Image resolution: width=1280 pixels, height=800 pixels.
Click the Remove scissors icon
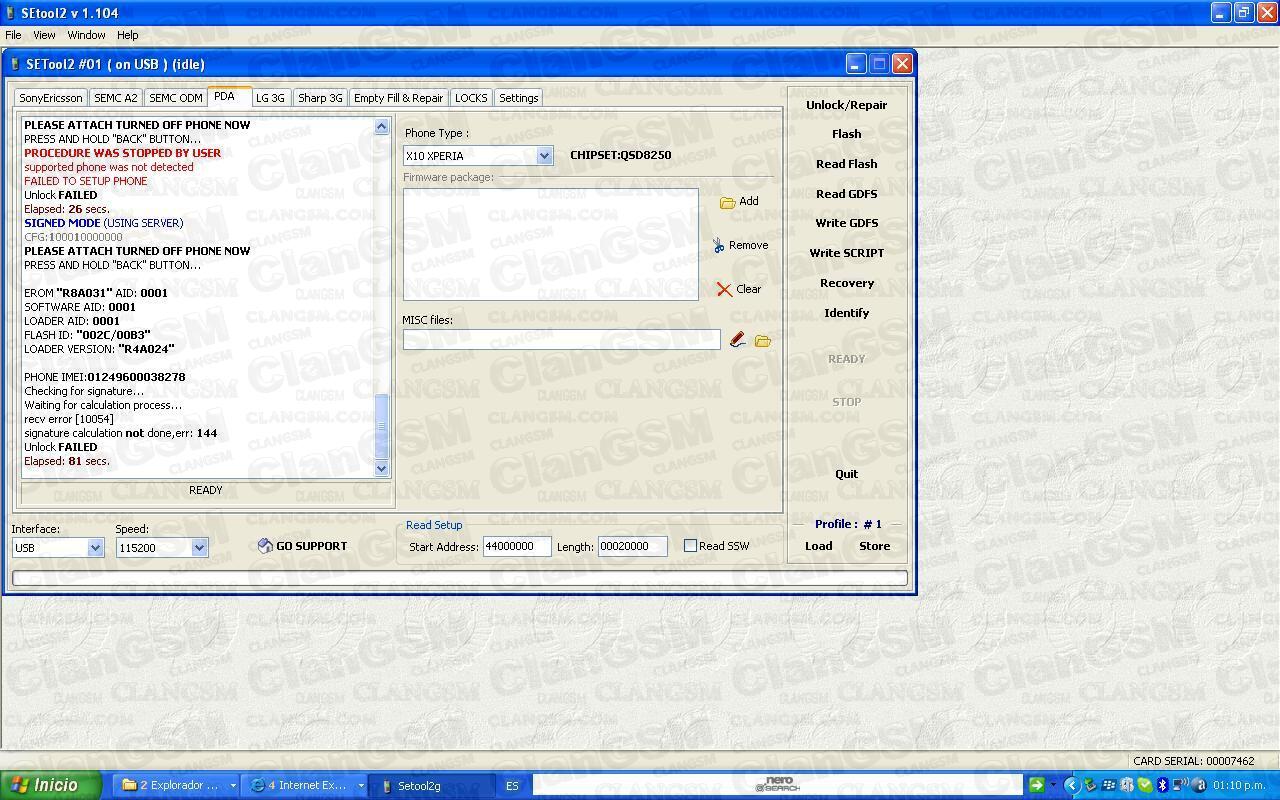click(x=718, y=245)
